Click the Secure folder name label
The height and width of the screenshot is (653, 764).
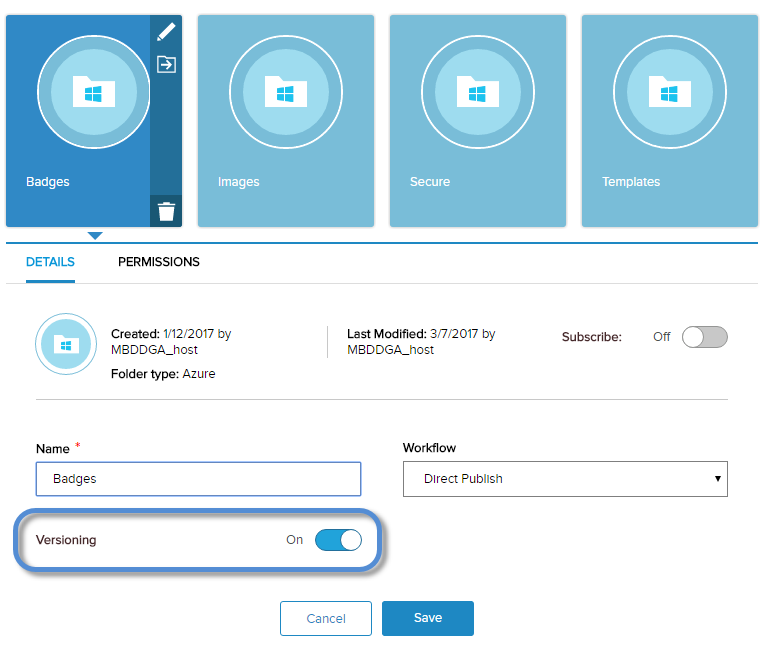(430, 182)
